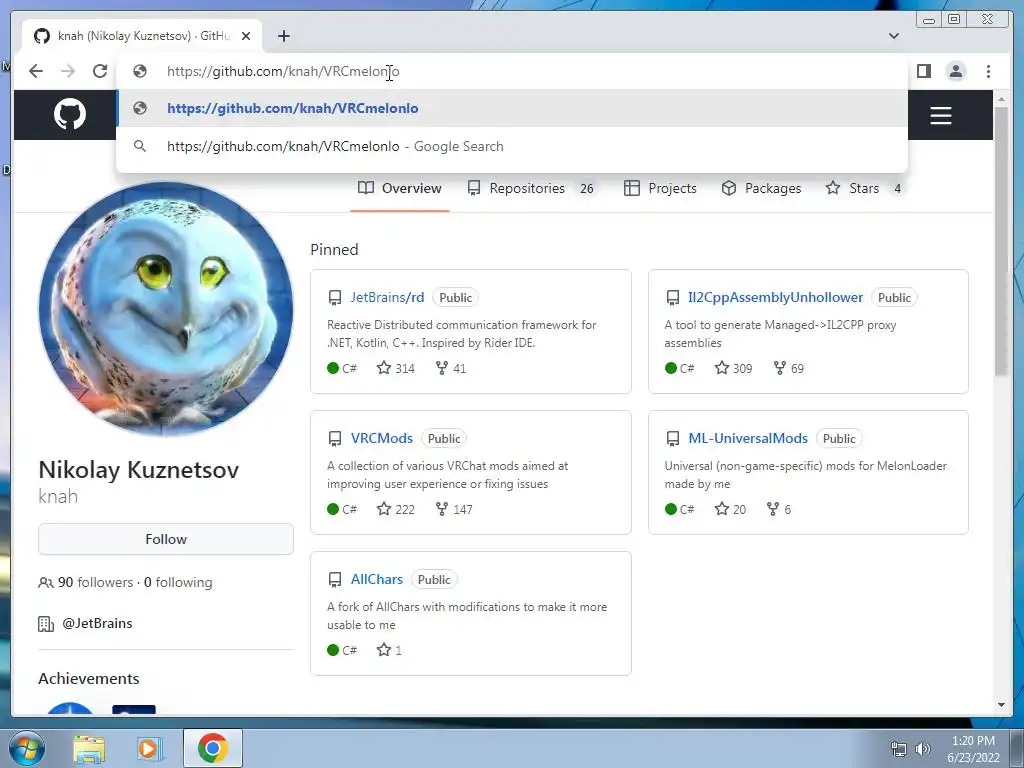Expand the tab search chevron
Viewport: 1024px width, 768px height.
[x=893, y=36]
